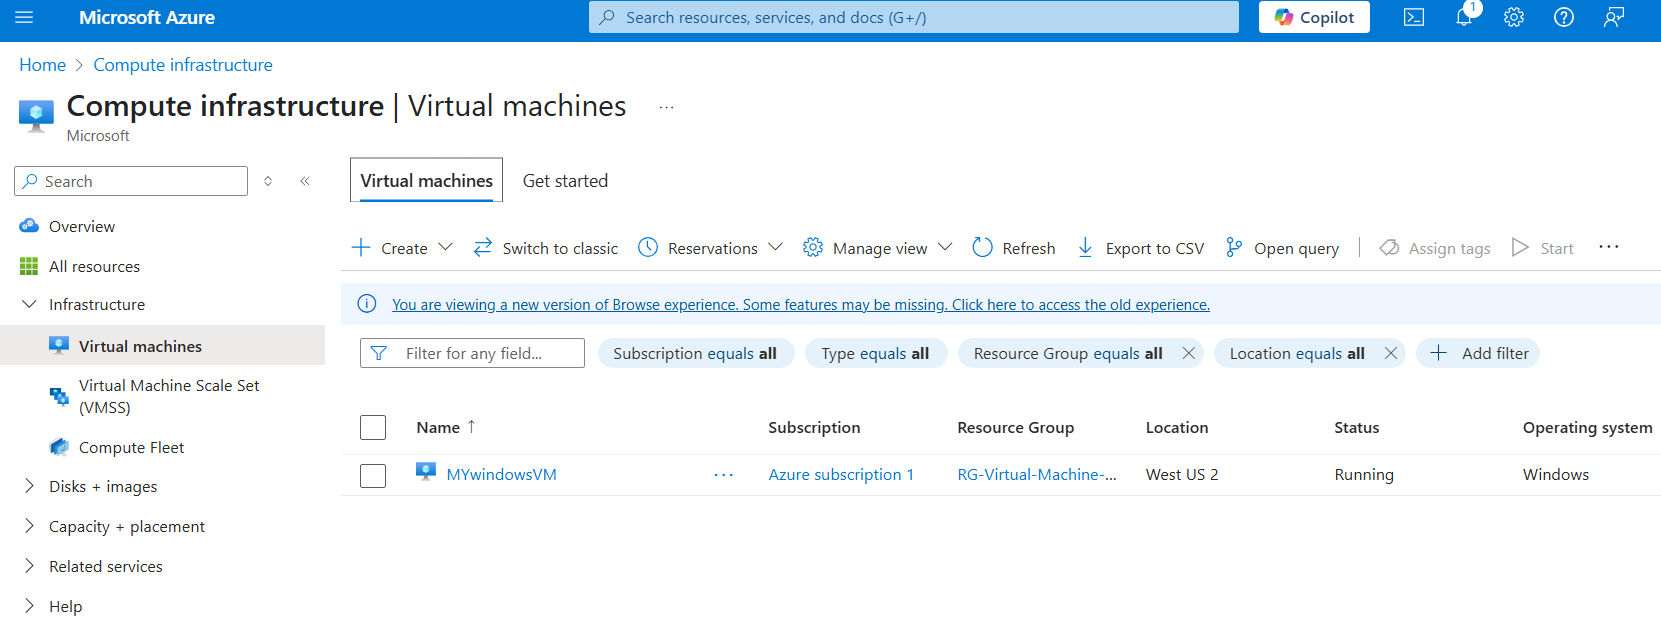The image size is (1661, 626).
Task: Open the old experience banner link
Action: (x=801, y=305)
